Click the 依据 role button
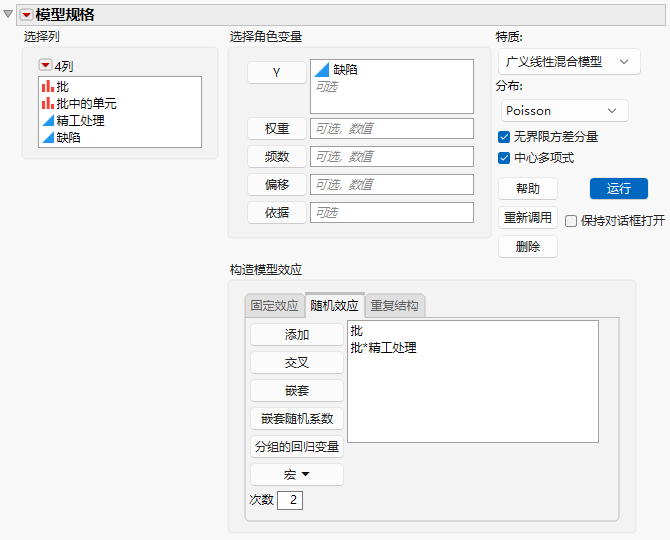This screenshot has height=540, width=670. (x=277, y=212)
